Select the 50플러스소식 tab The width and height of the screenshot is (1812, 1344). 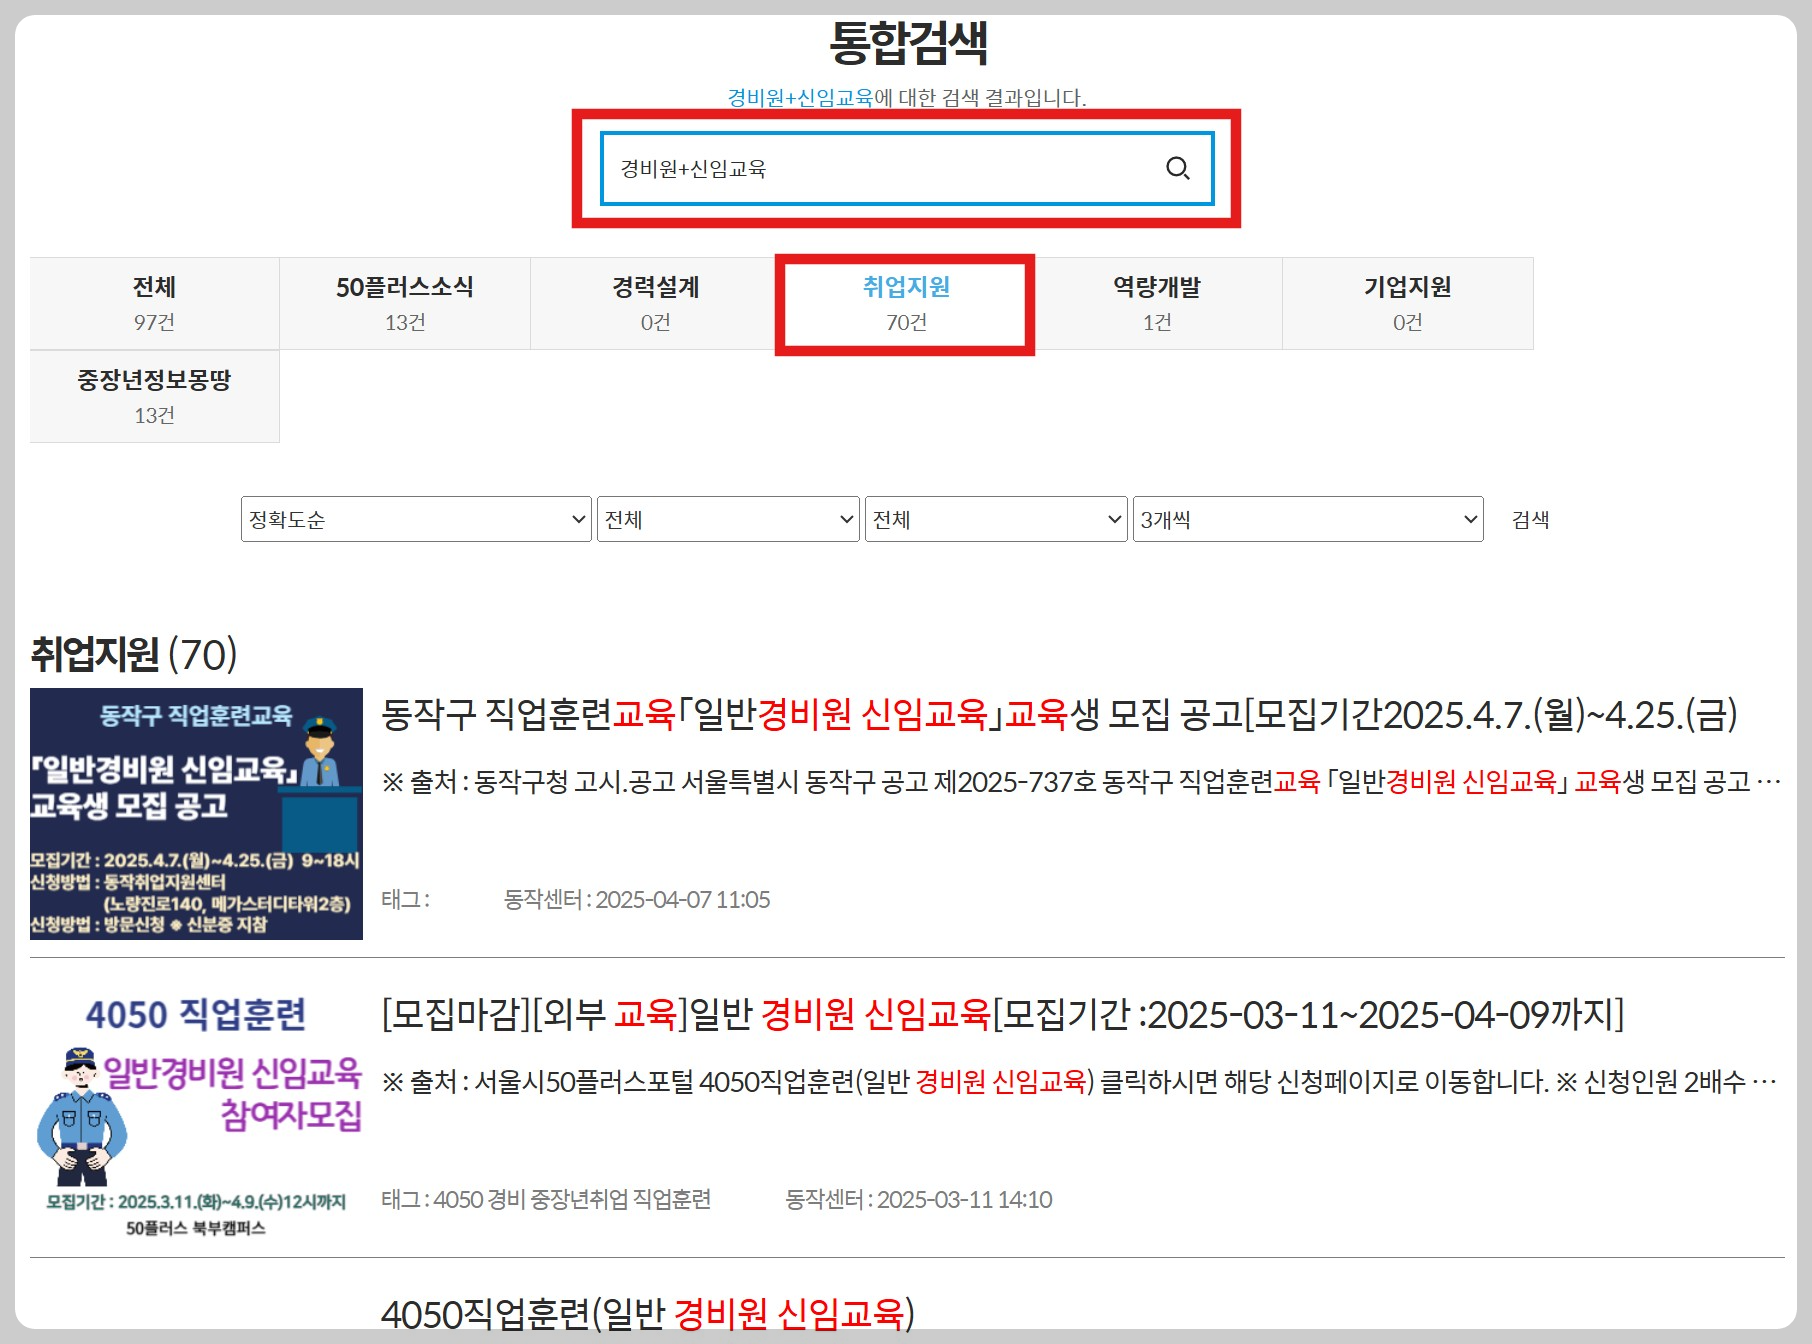(x=404, y=303)
